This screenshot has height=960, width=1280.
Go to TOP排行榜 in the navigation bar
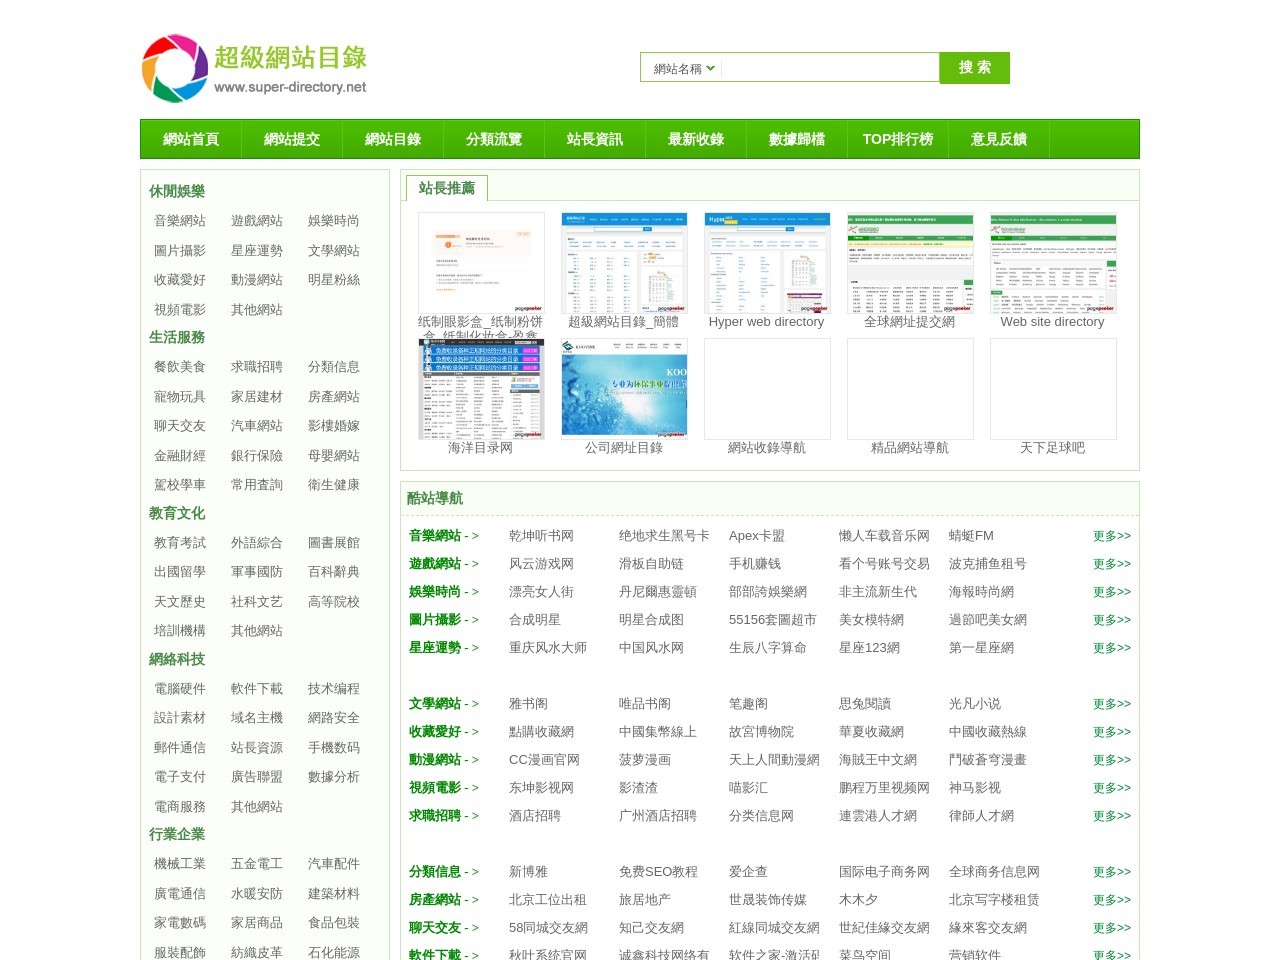(x=896, y=139)
